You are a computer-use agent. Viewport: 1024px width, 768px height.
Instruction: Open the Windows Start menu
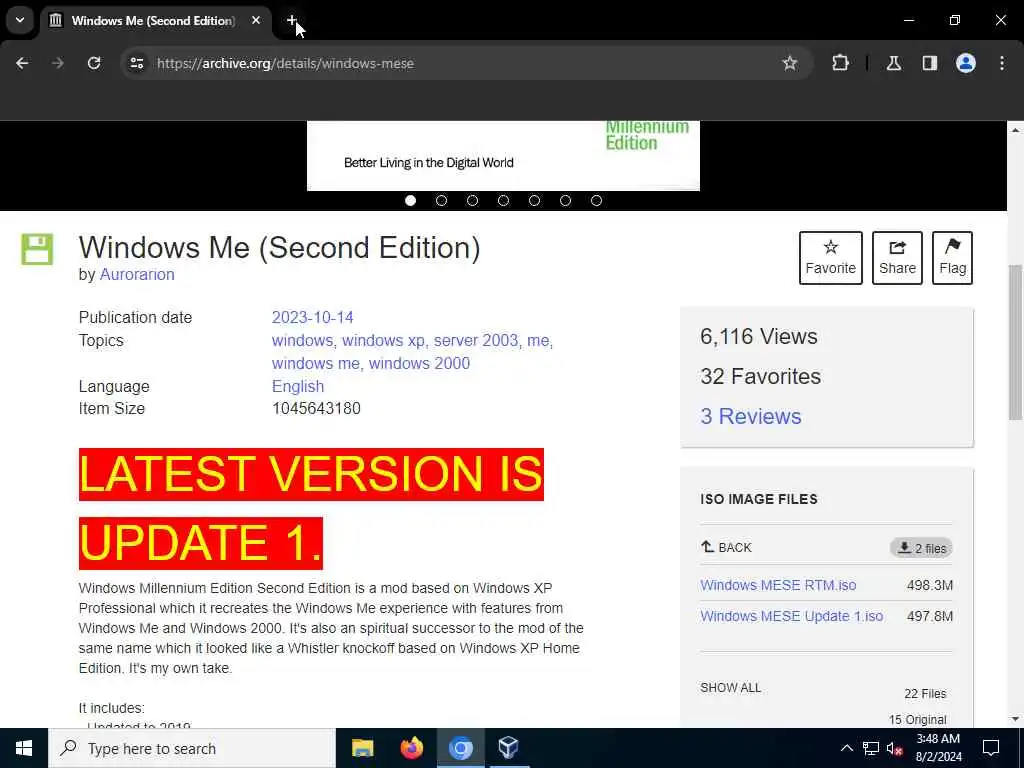tap(24, 748)
